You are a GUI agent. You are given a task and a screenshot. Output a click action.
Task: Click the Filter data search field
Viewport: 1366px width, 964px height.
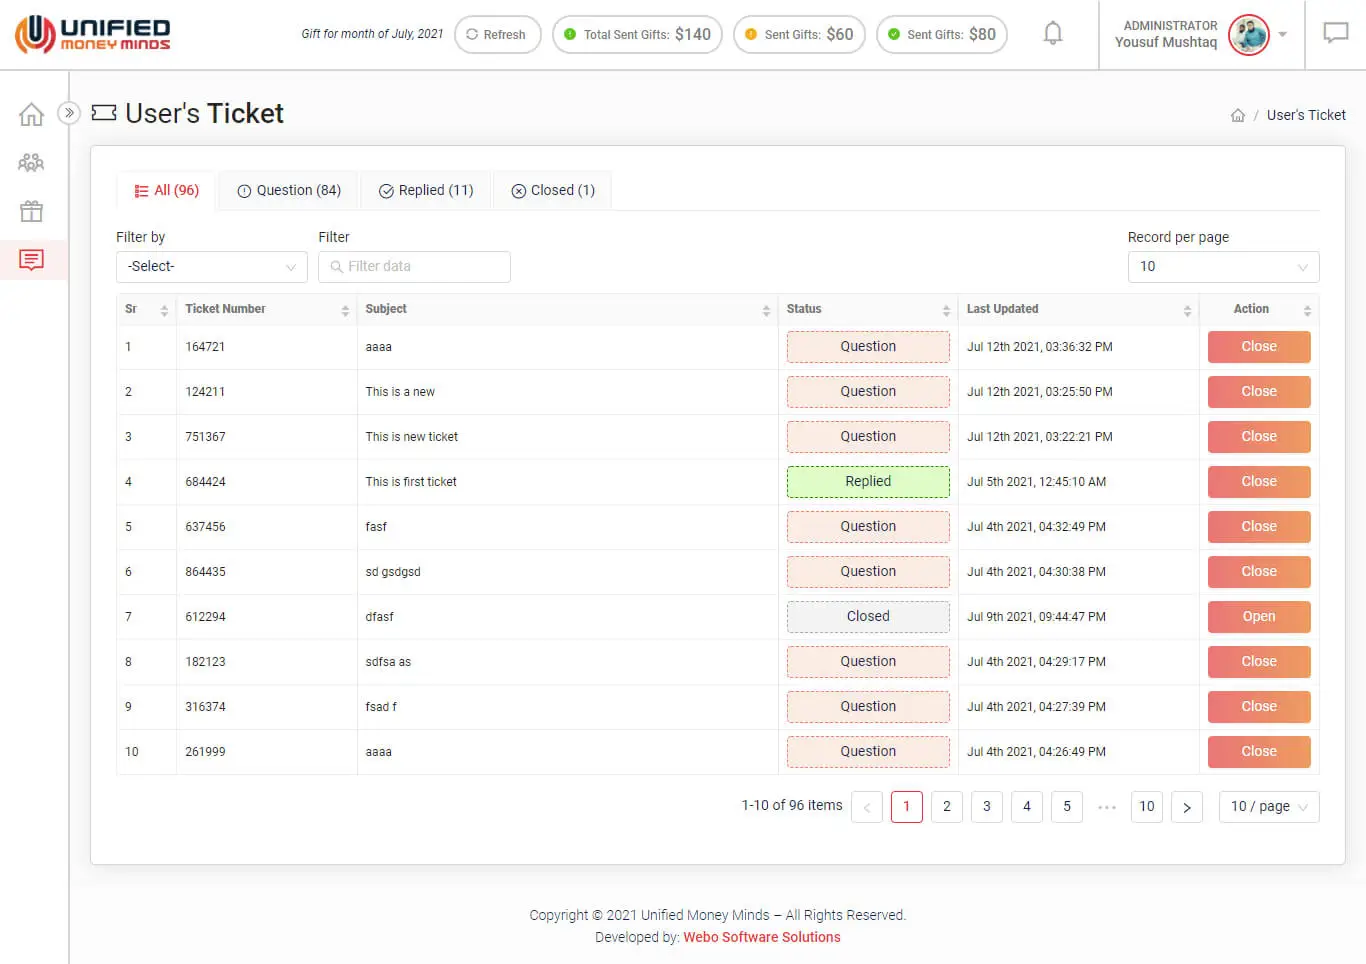coord(414,267)
